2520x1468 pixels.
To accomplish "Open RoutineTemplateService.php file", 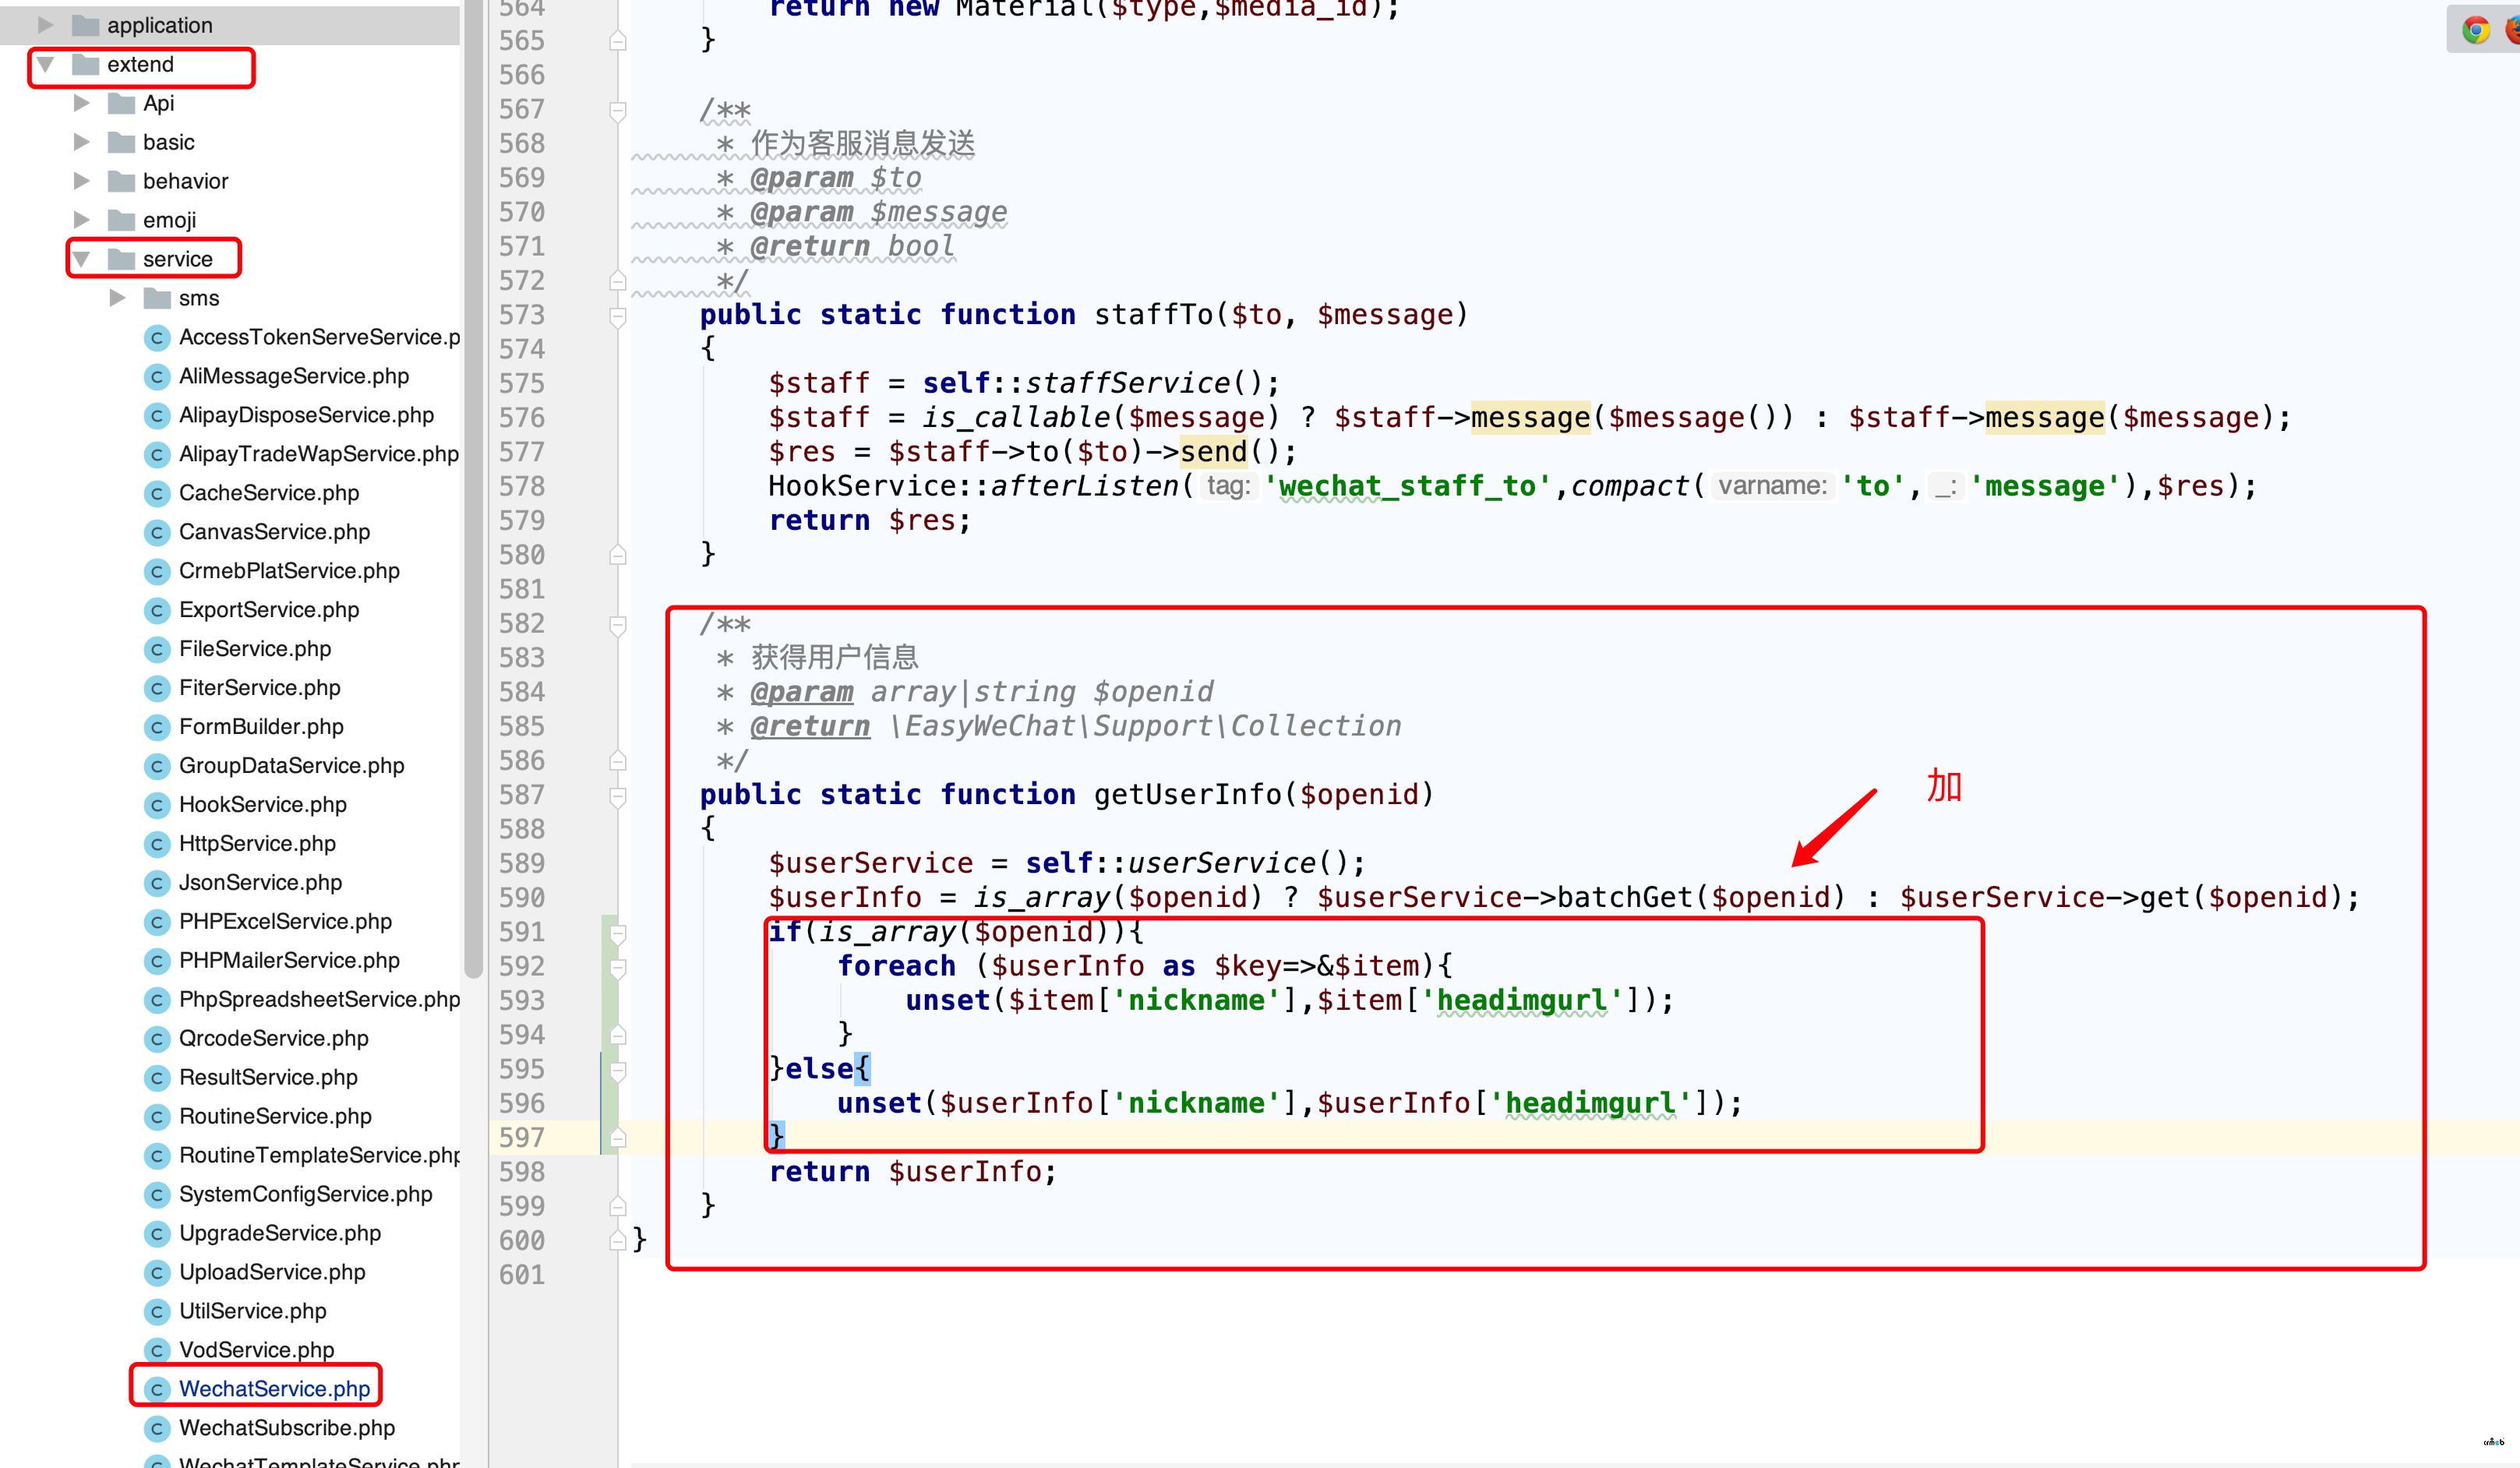I will pyautogui.click(x=319, y=1155).
